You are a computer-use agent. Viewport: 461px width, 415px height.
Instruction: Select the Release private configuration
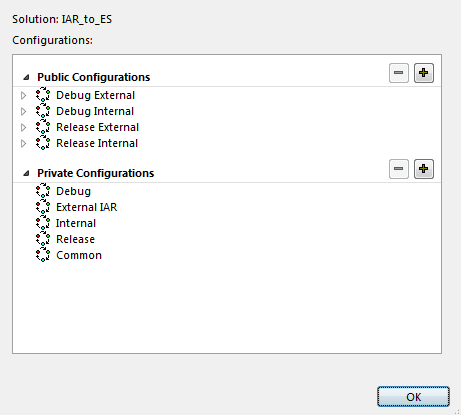tap(76, 239)
